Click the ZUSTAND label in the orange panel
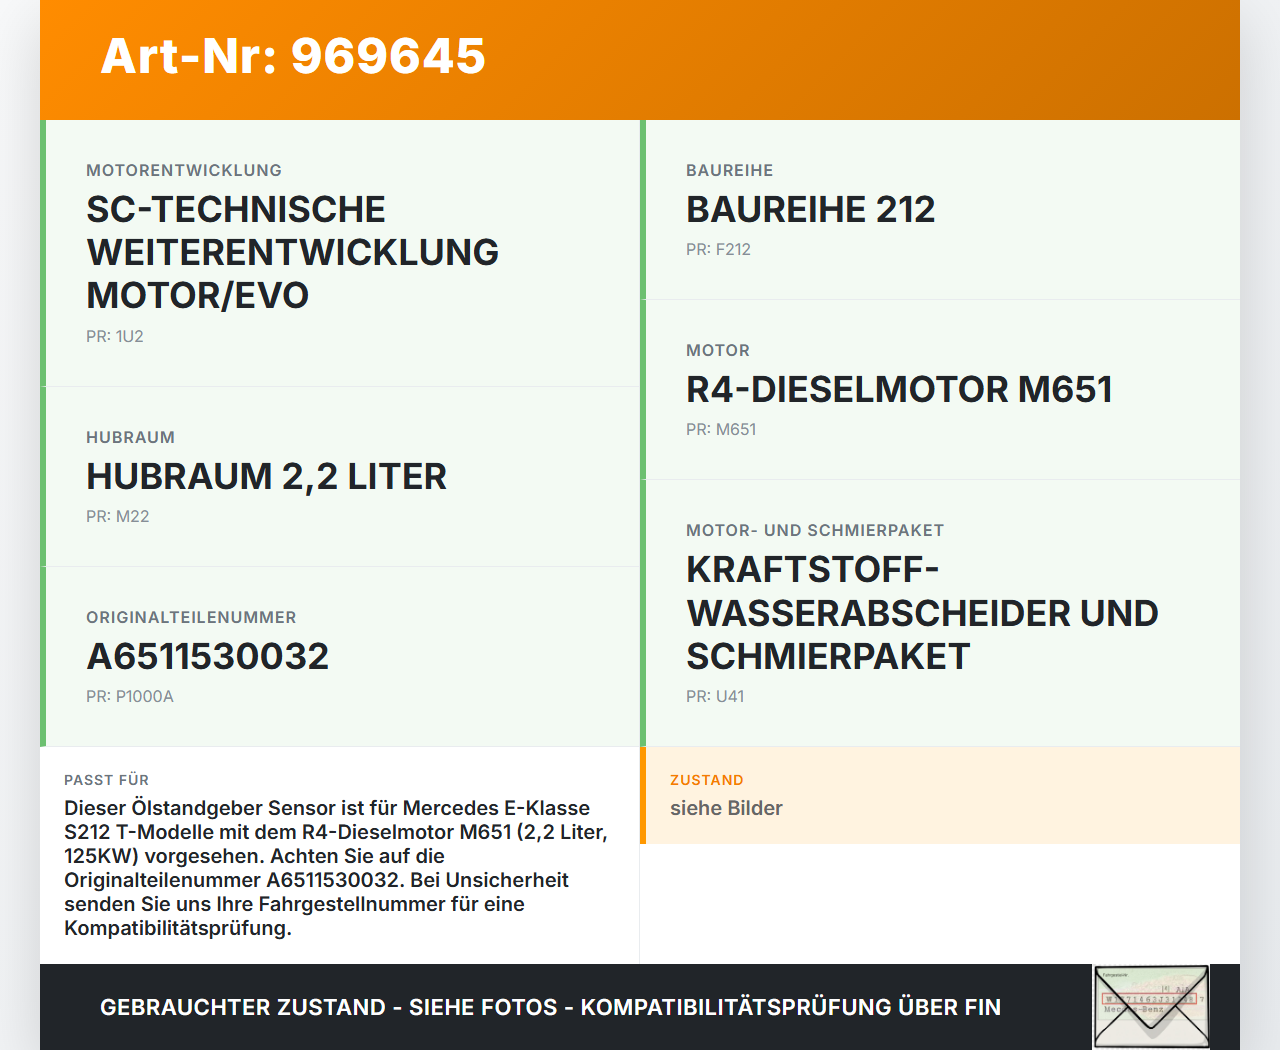The width and height of the screenshot is (1280, 1050). 707,780
